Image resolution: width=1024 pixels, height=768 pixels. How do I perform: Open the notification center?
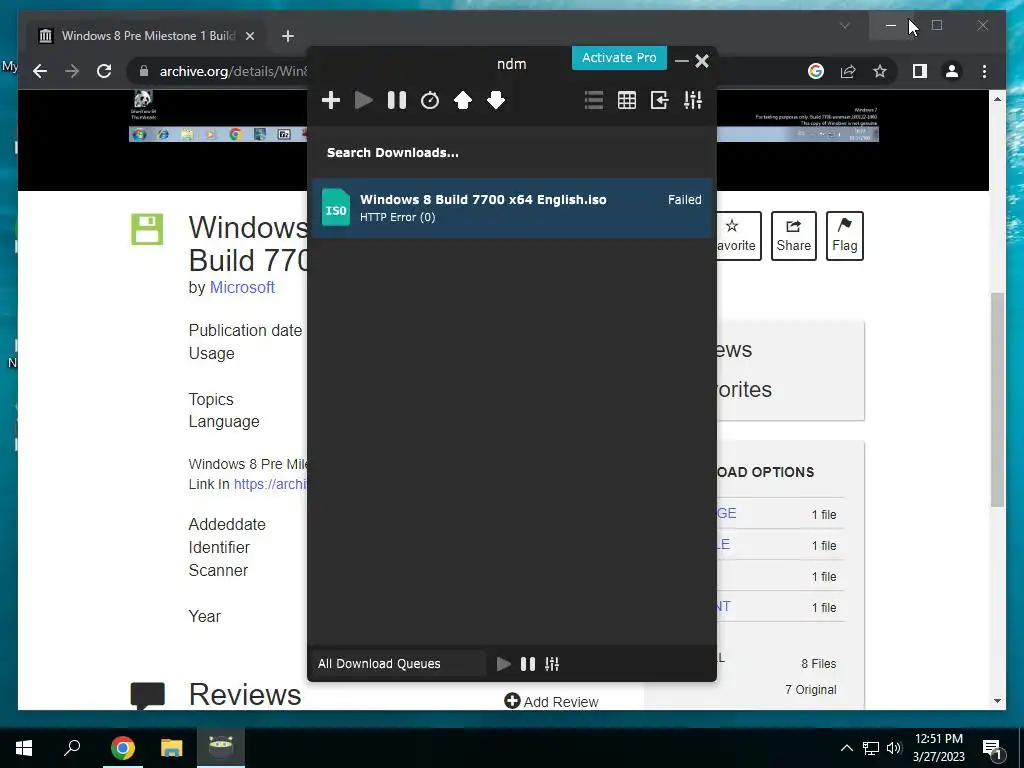coord(993,749)
